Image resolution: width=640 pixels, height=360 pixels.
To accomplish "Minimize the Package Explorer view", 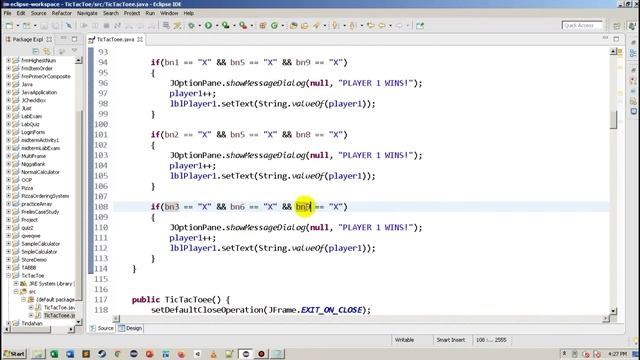I will [63, 39].
